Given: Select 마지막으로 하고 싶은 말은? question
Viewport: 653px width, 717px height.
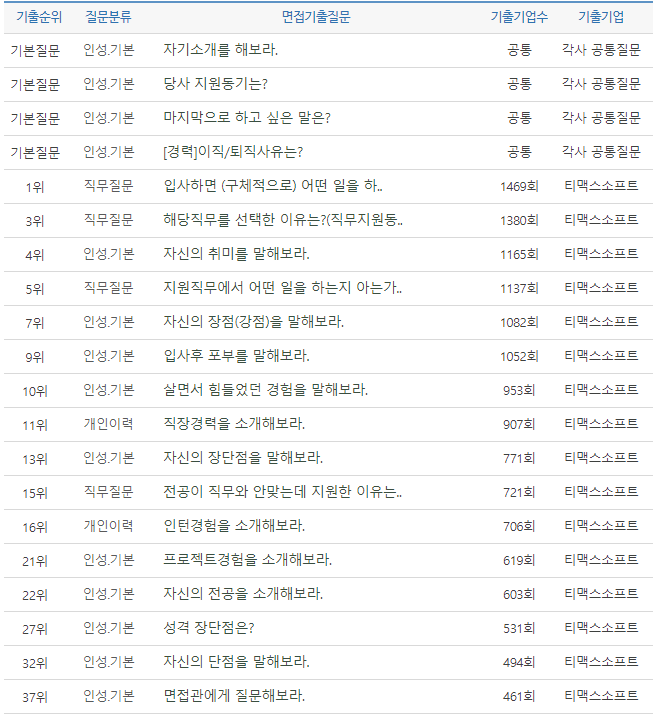Looking at the screenshot, I should (246, 118).
